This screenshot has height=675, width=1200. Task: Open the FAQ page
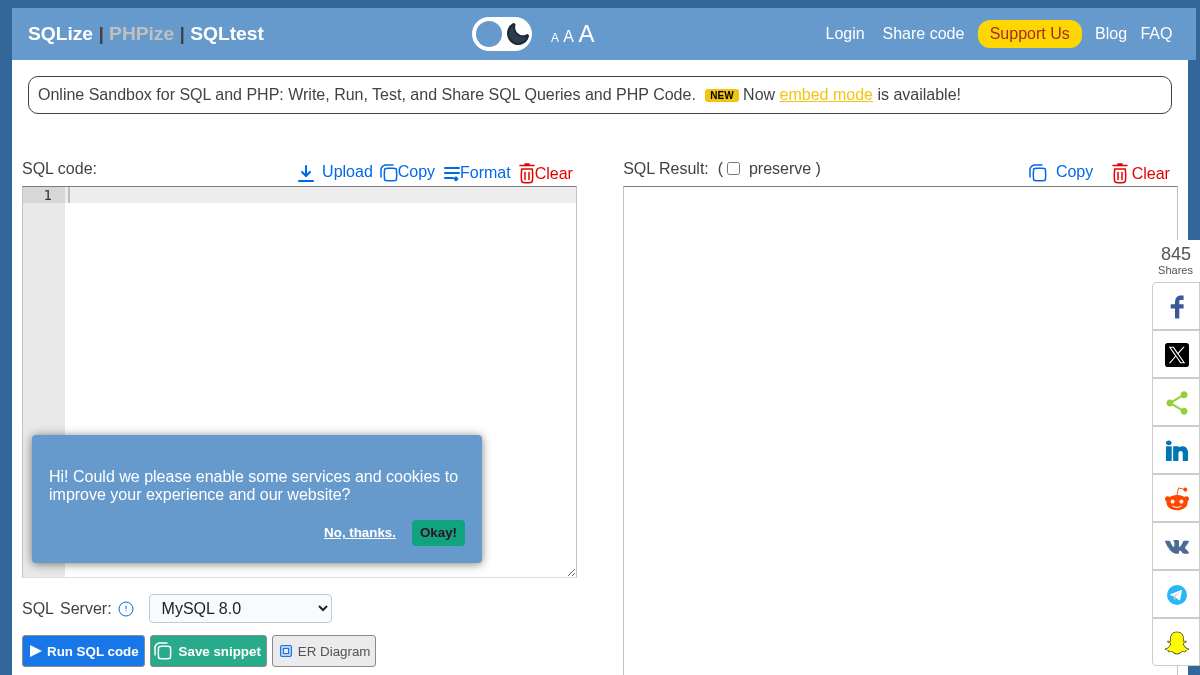[x=1156, y=34]
